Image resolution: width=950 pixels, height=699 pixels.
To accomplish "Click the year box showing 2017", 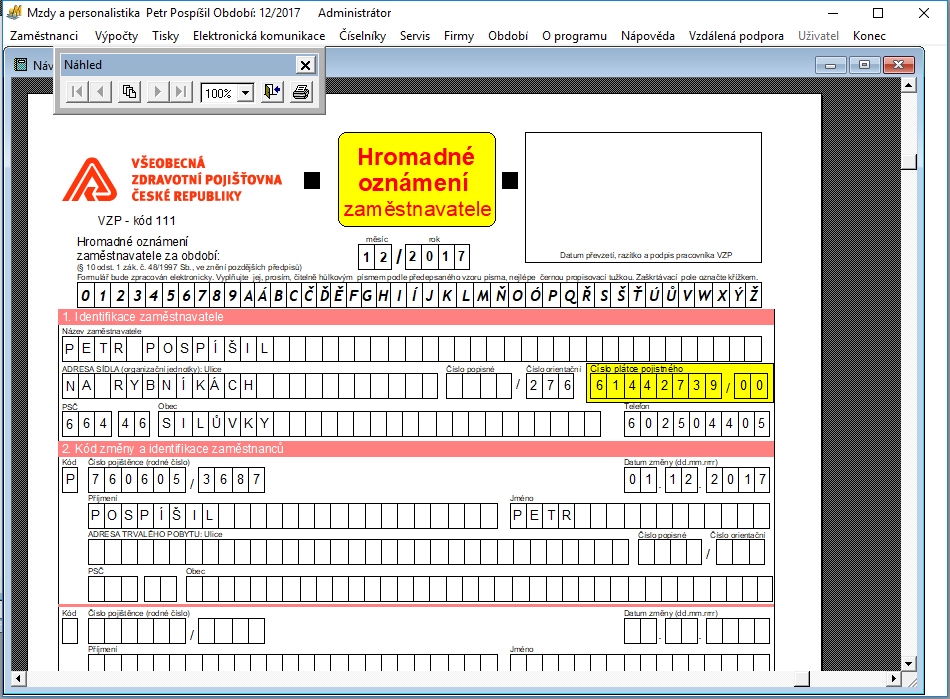I will (x=437, y=257).
